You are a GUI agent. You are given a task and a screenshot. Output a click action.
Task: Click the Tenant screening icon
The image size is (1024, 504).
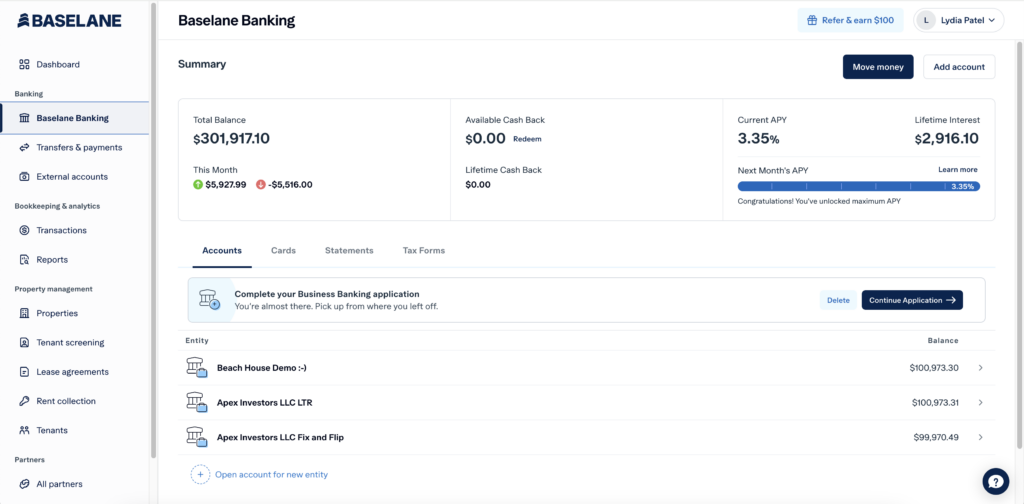(24, 342)
